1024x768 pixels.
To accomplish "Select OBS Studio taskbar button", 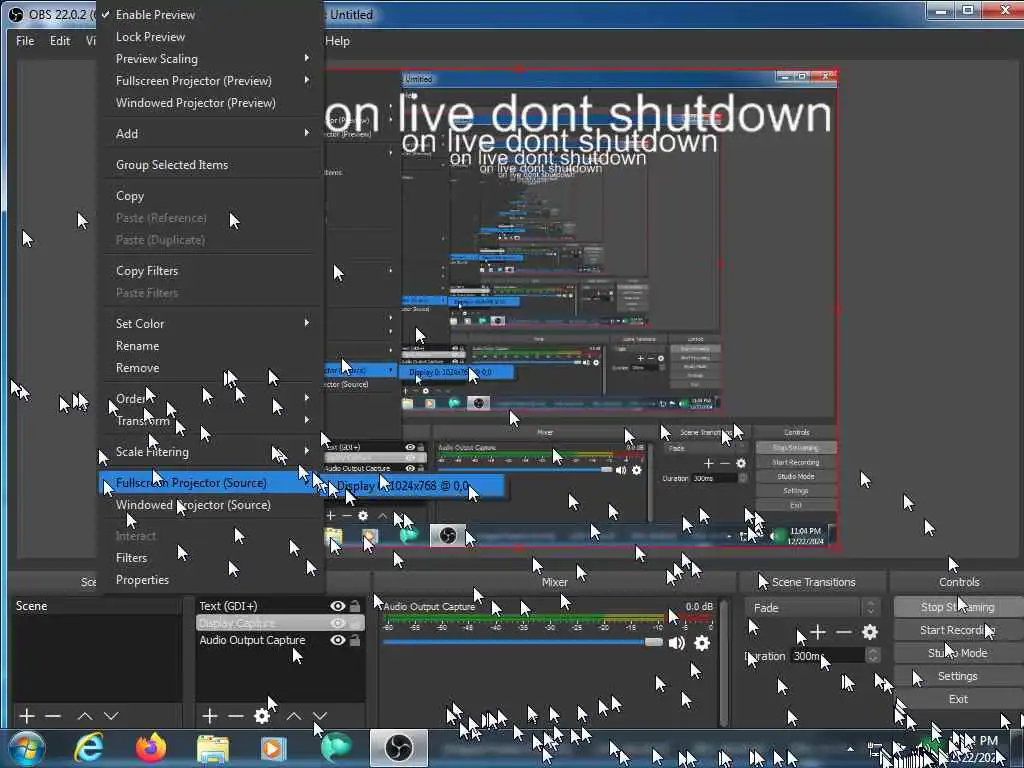I will pyautogui.click(x=398, y=748).
